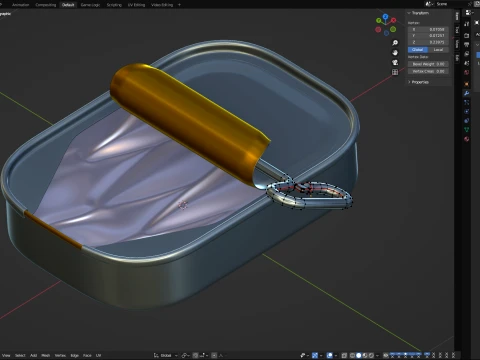Open the sidebar Tool tab
480x360 pixels.
457,30
